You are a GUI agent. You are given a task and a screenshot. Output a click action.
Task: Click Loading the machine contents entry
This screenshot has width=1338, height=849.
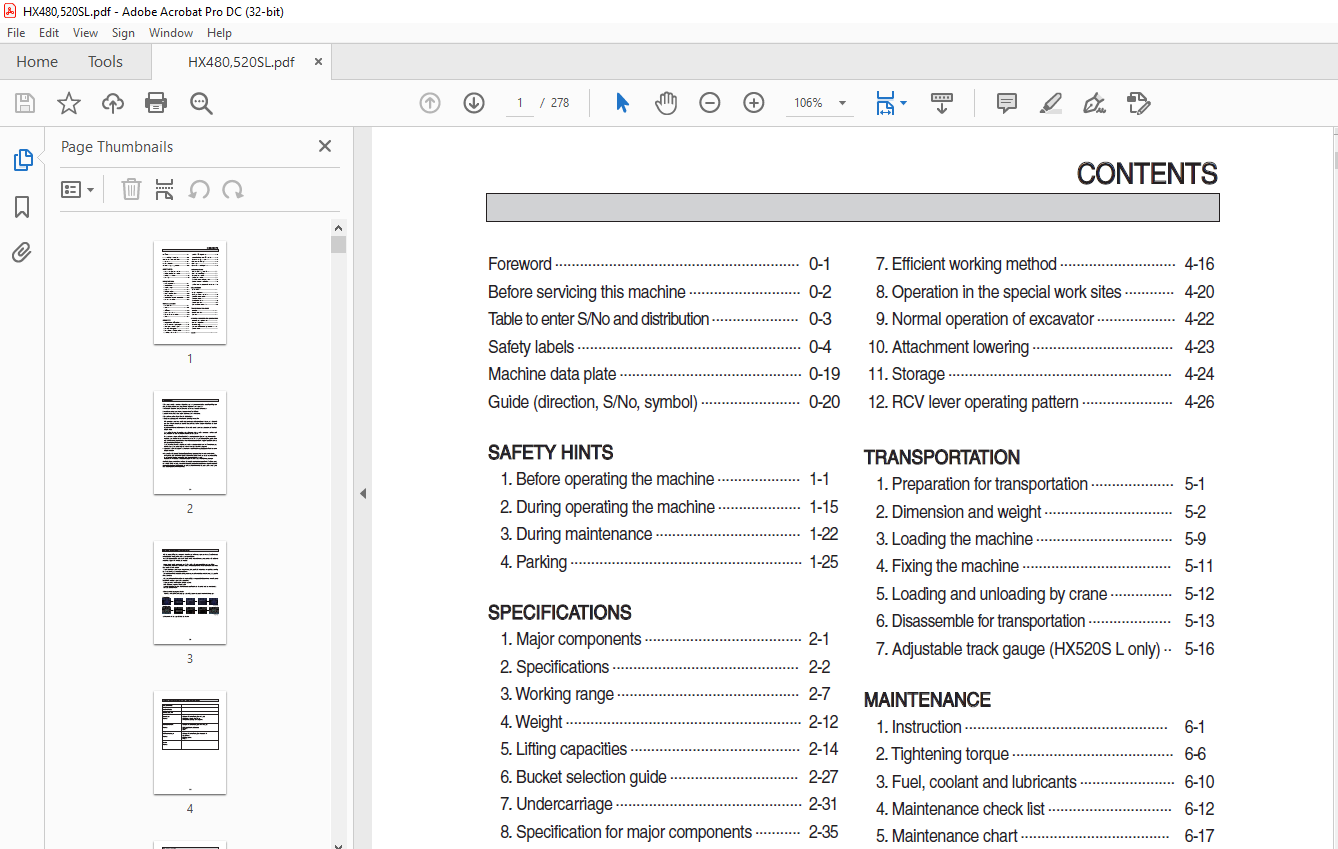click(x=1041, y=539)
